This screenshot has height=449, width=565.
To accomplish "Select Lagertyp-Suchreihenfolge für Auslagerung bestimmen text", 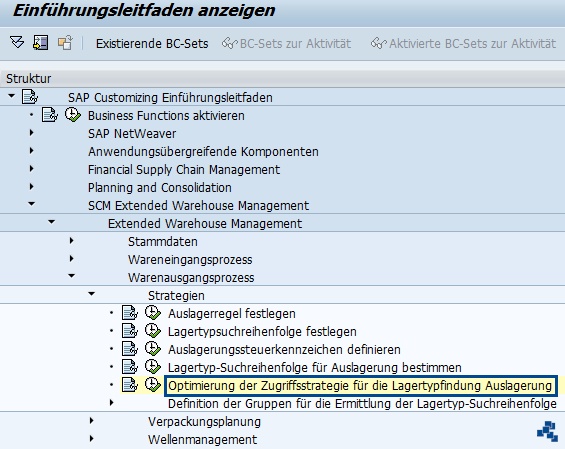I will pos(315,368).
